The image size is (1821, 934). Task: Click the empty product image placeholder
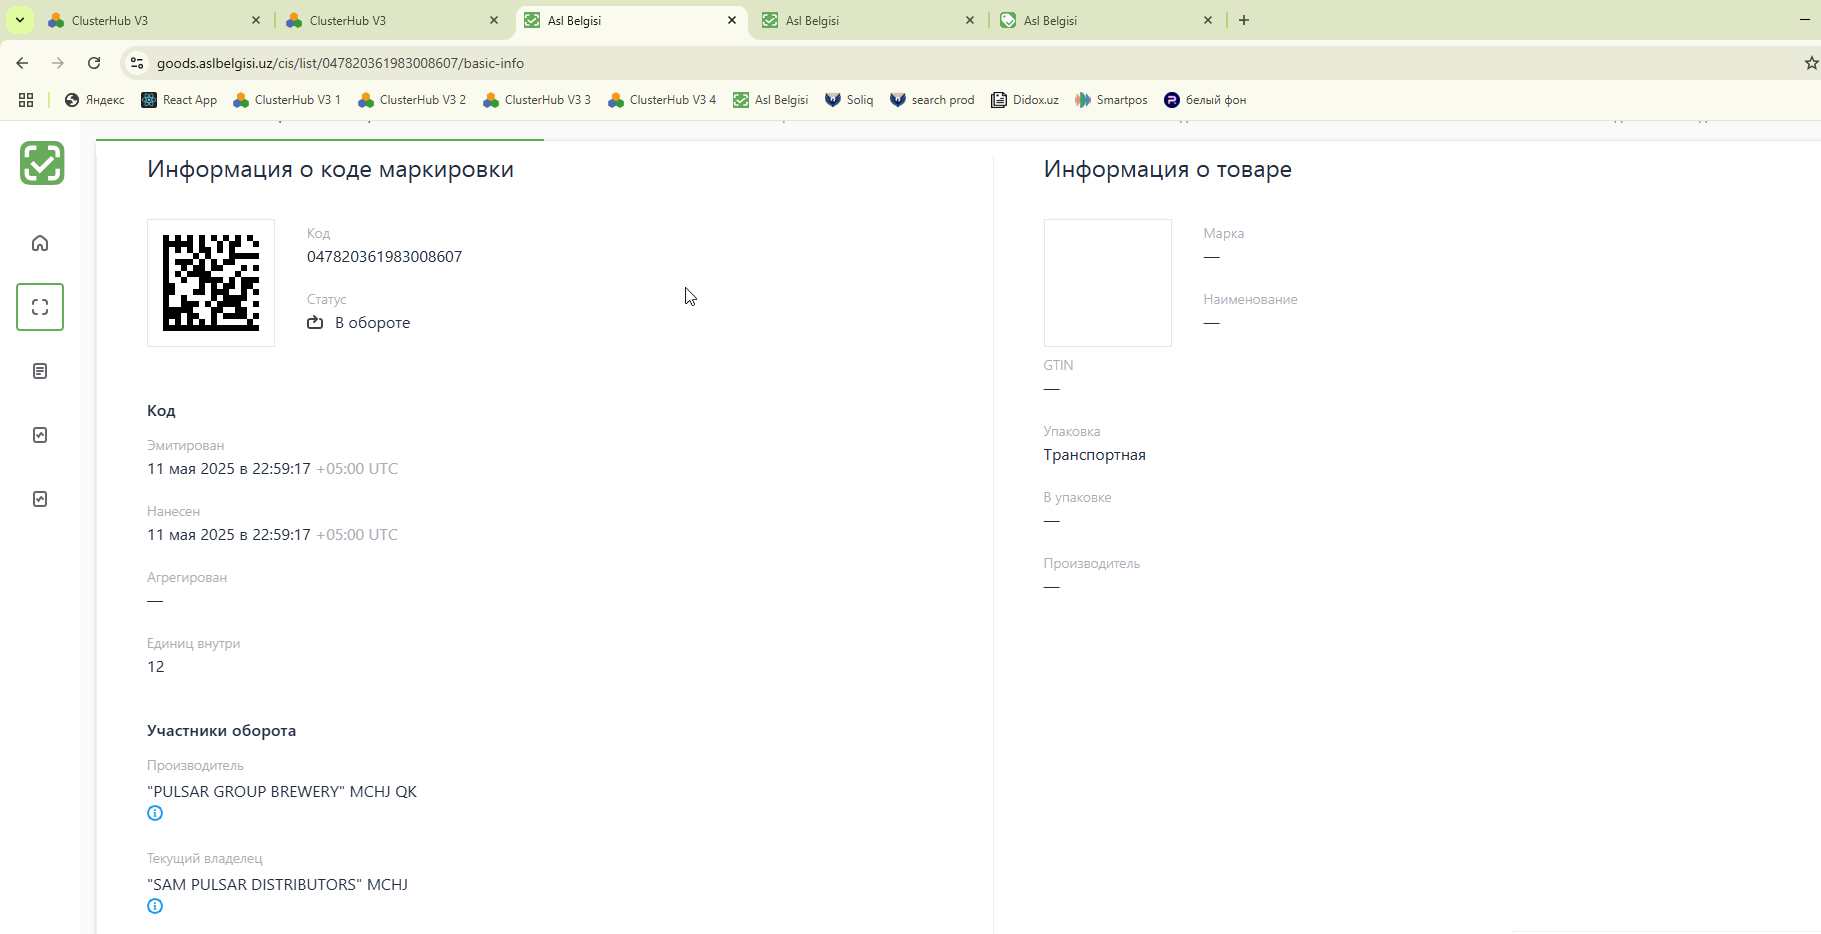click(1108, 283)
